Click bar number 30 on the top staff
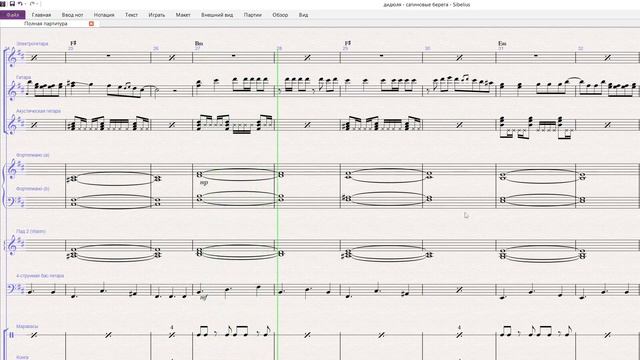 [427, 49]
